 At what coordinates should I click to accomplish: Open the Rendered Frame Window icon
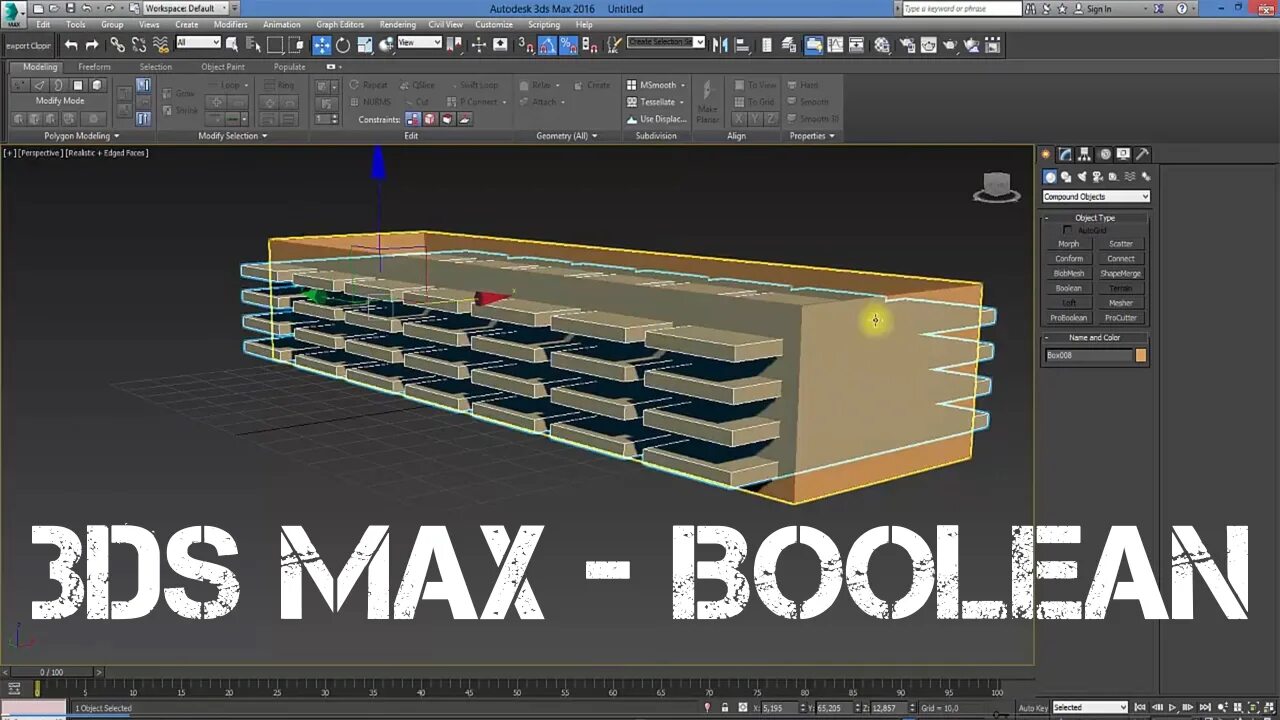tap(928, 45)
